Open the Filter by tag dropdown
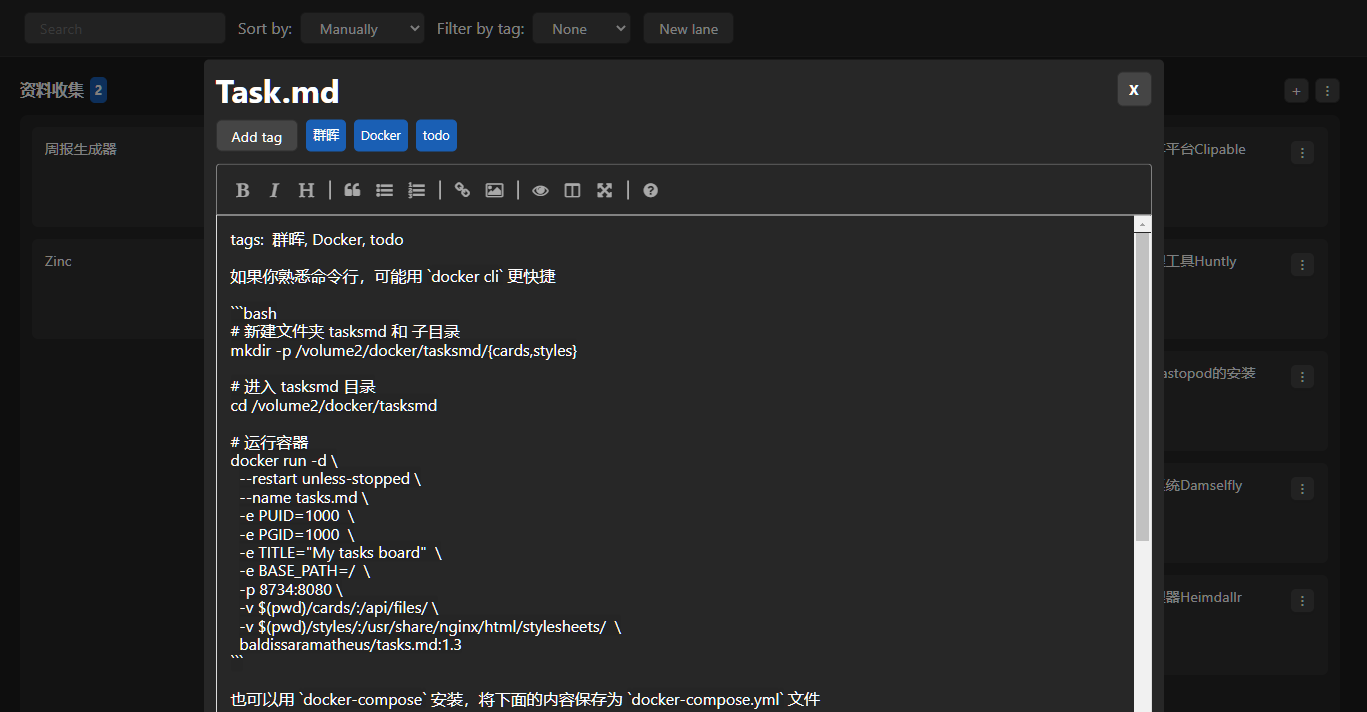 pos(581,28)
